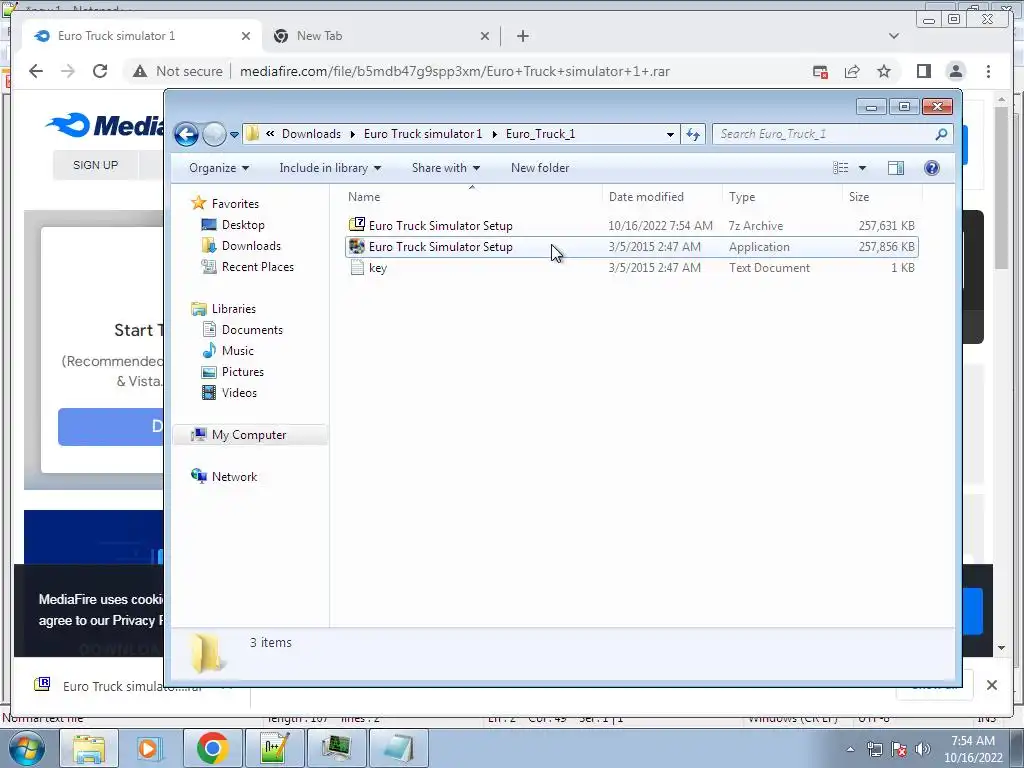Viewport: 1024px width, 768px height.
Task: Bookmark this page with the star icon
Action: coord(884,71)
